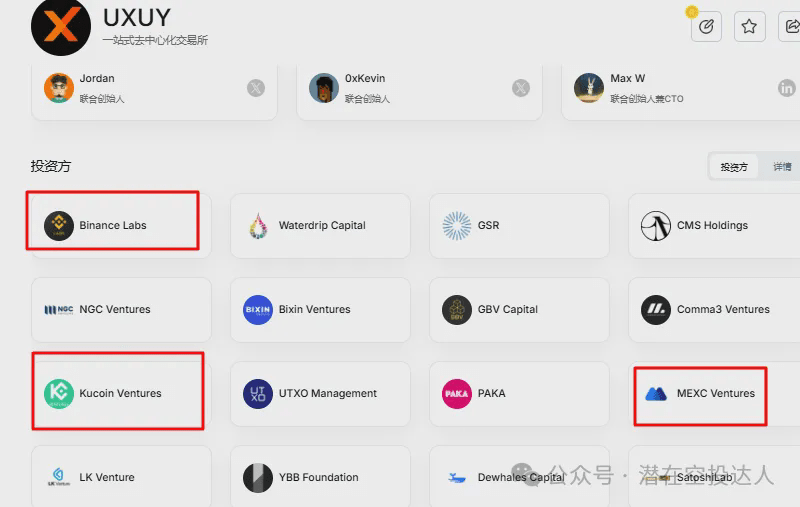Select the Kucoin Ventures name text
Viewport: 800px width, 507px height.
(120, 394)
